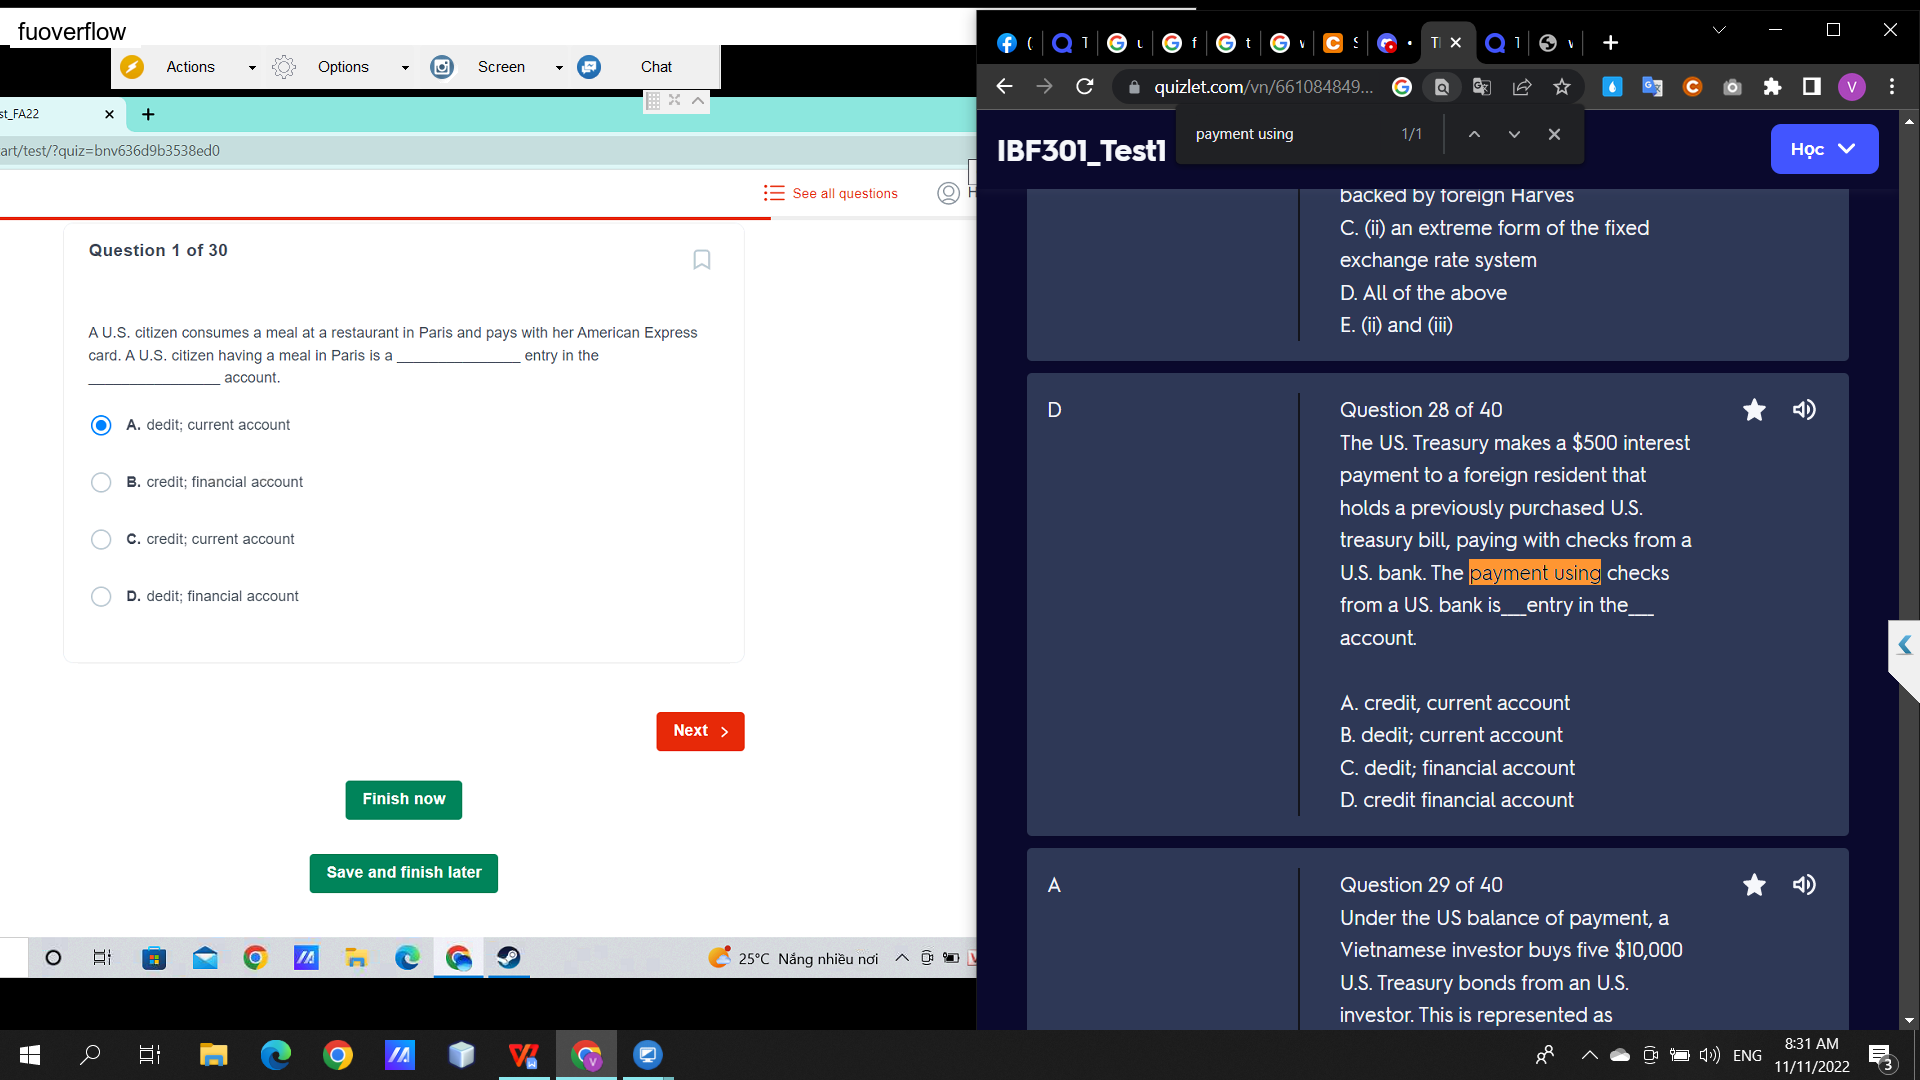Image resolution: width=1920 pixels, height=1080 pixels.
Task: Open the Screen menu
Action: pos(501,67)
